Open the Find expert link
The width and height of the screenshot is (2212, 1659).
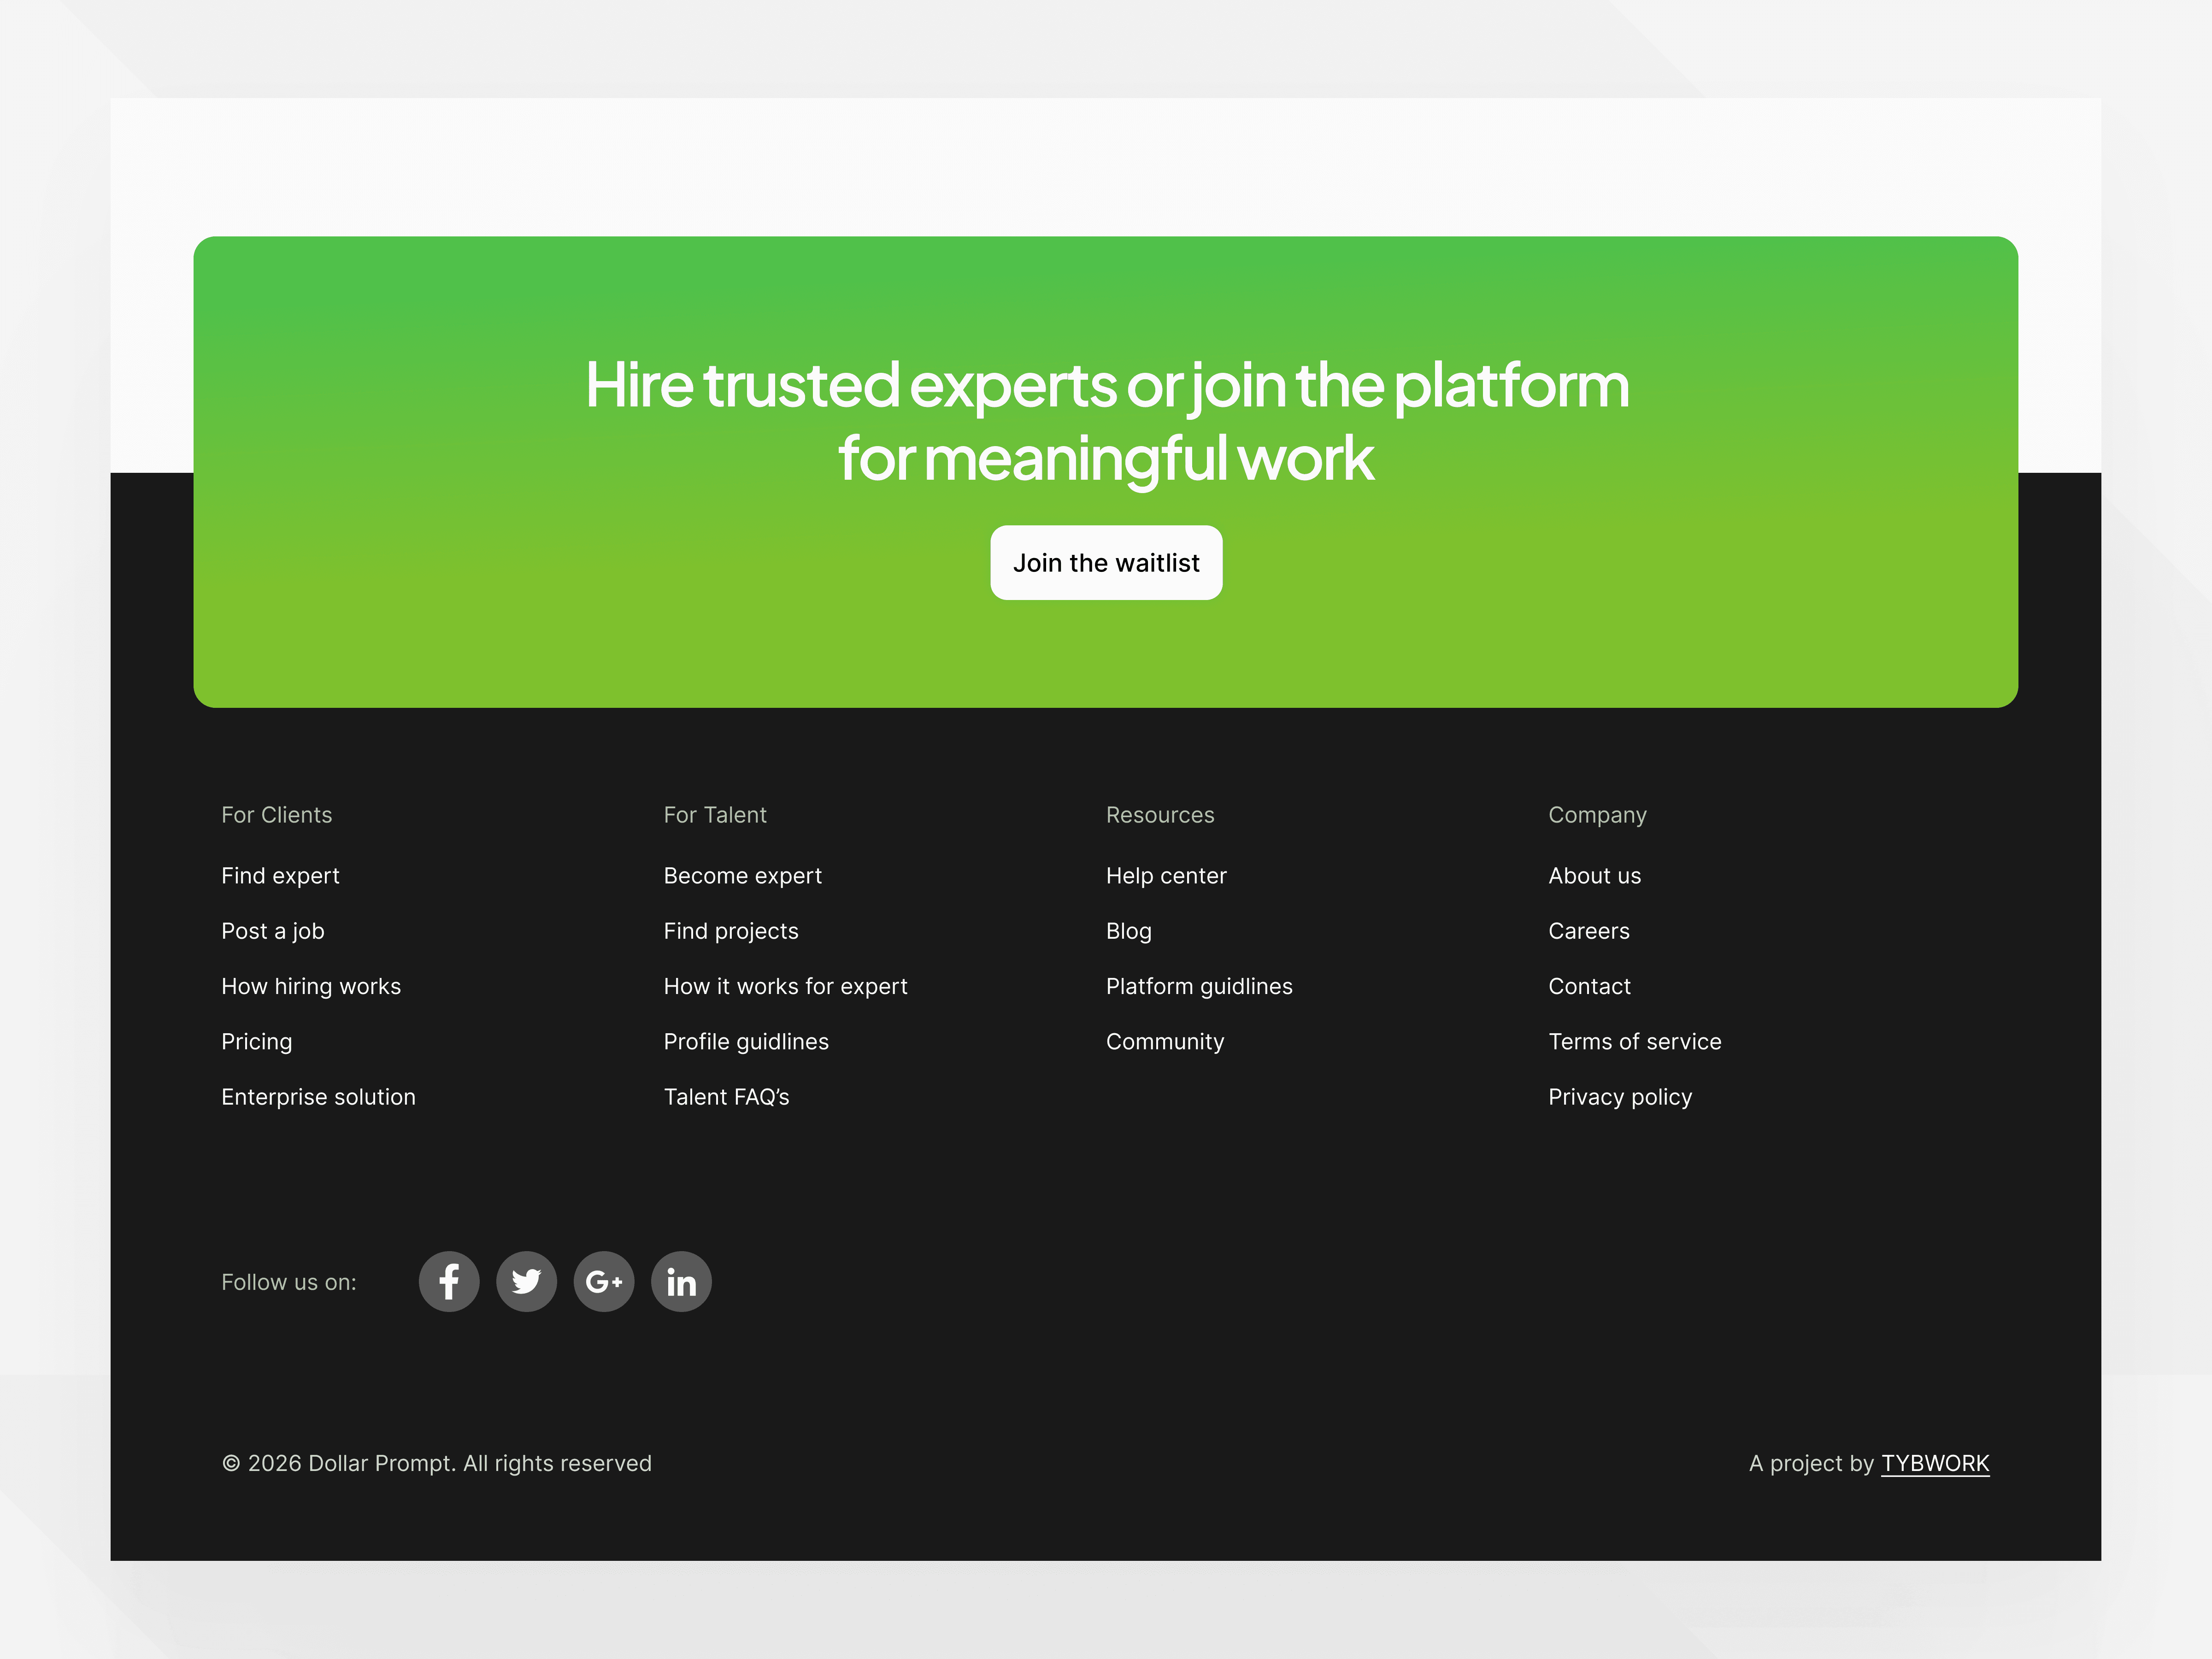(x=280, y=876)
